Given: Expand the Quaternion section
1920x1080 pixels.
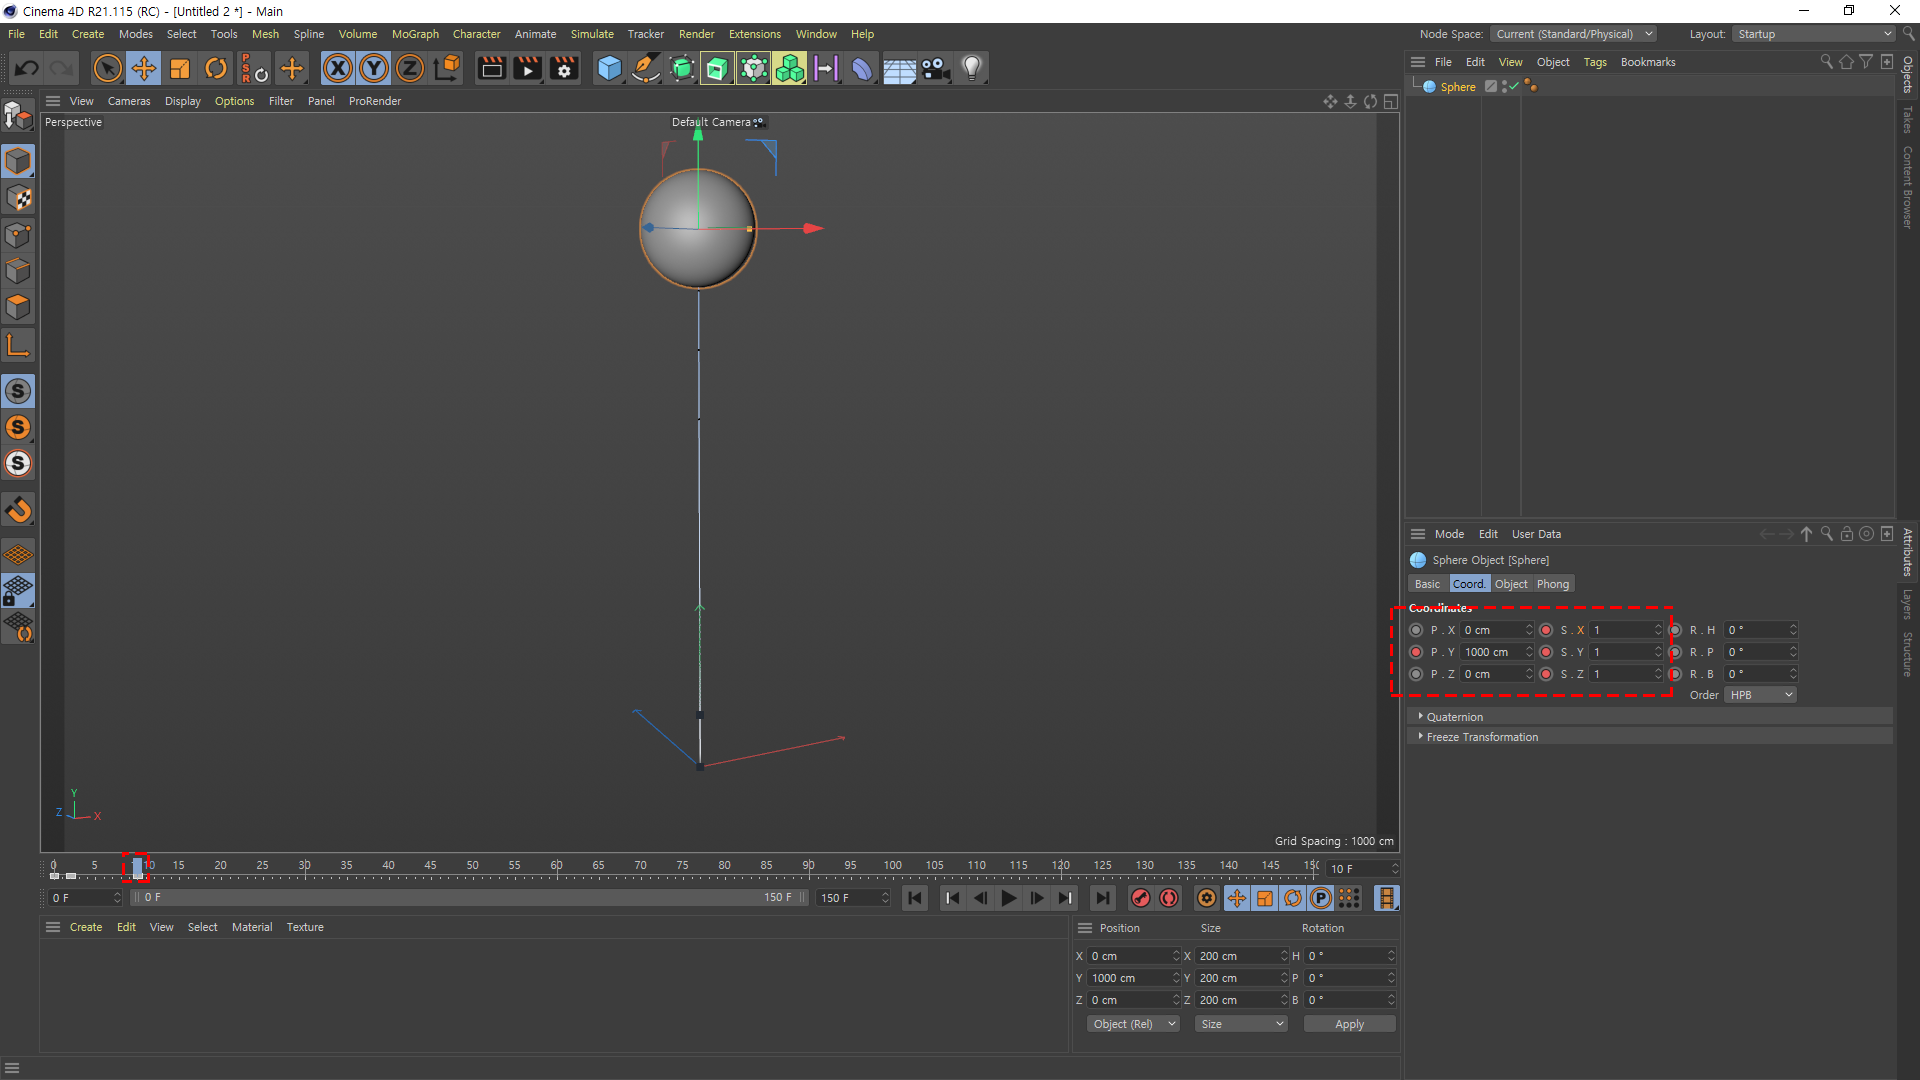Looking at the screenshot, I should [1454, 717].
